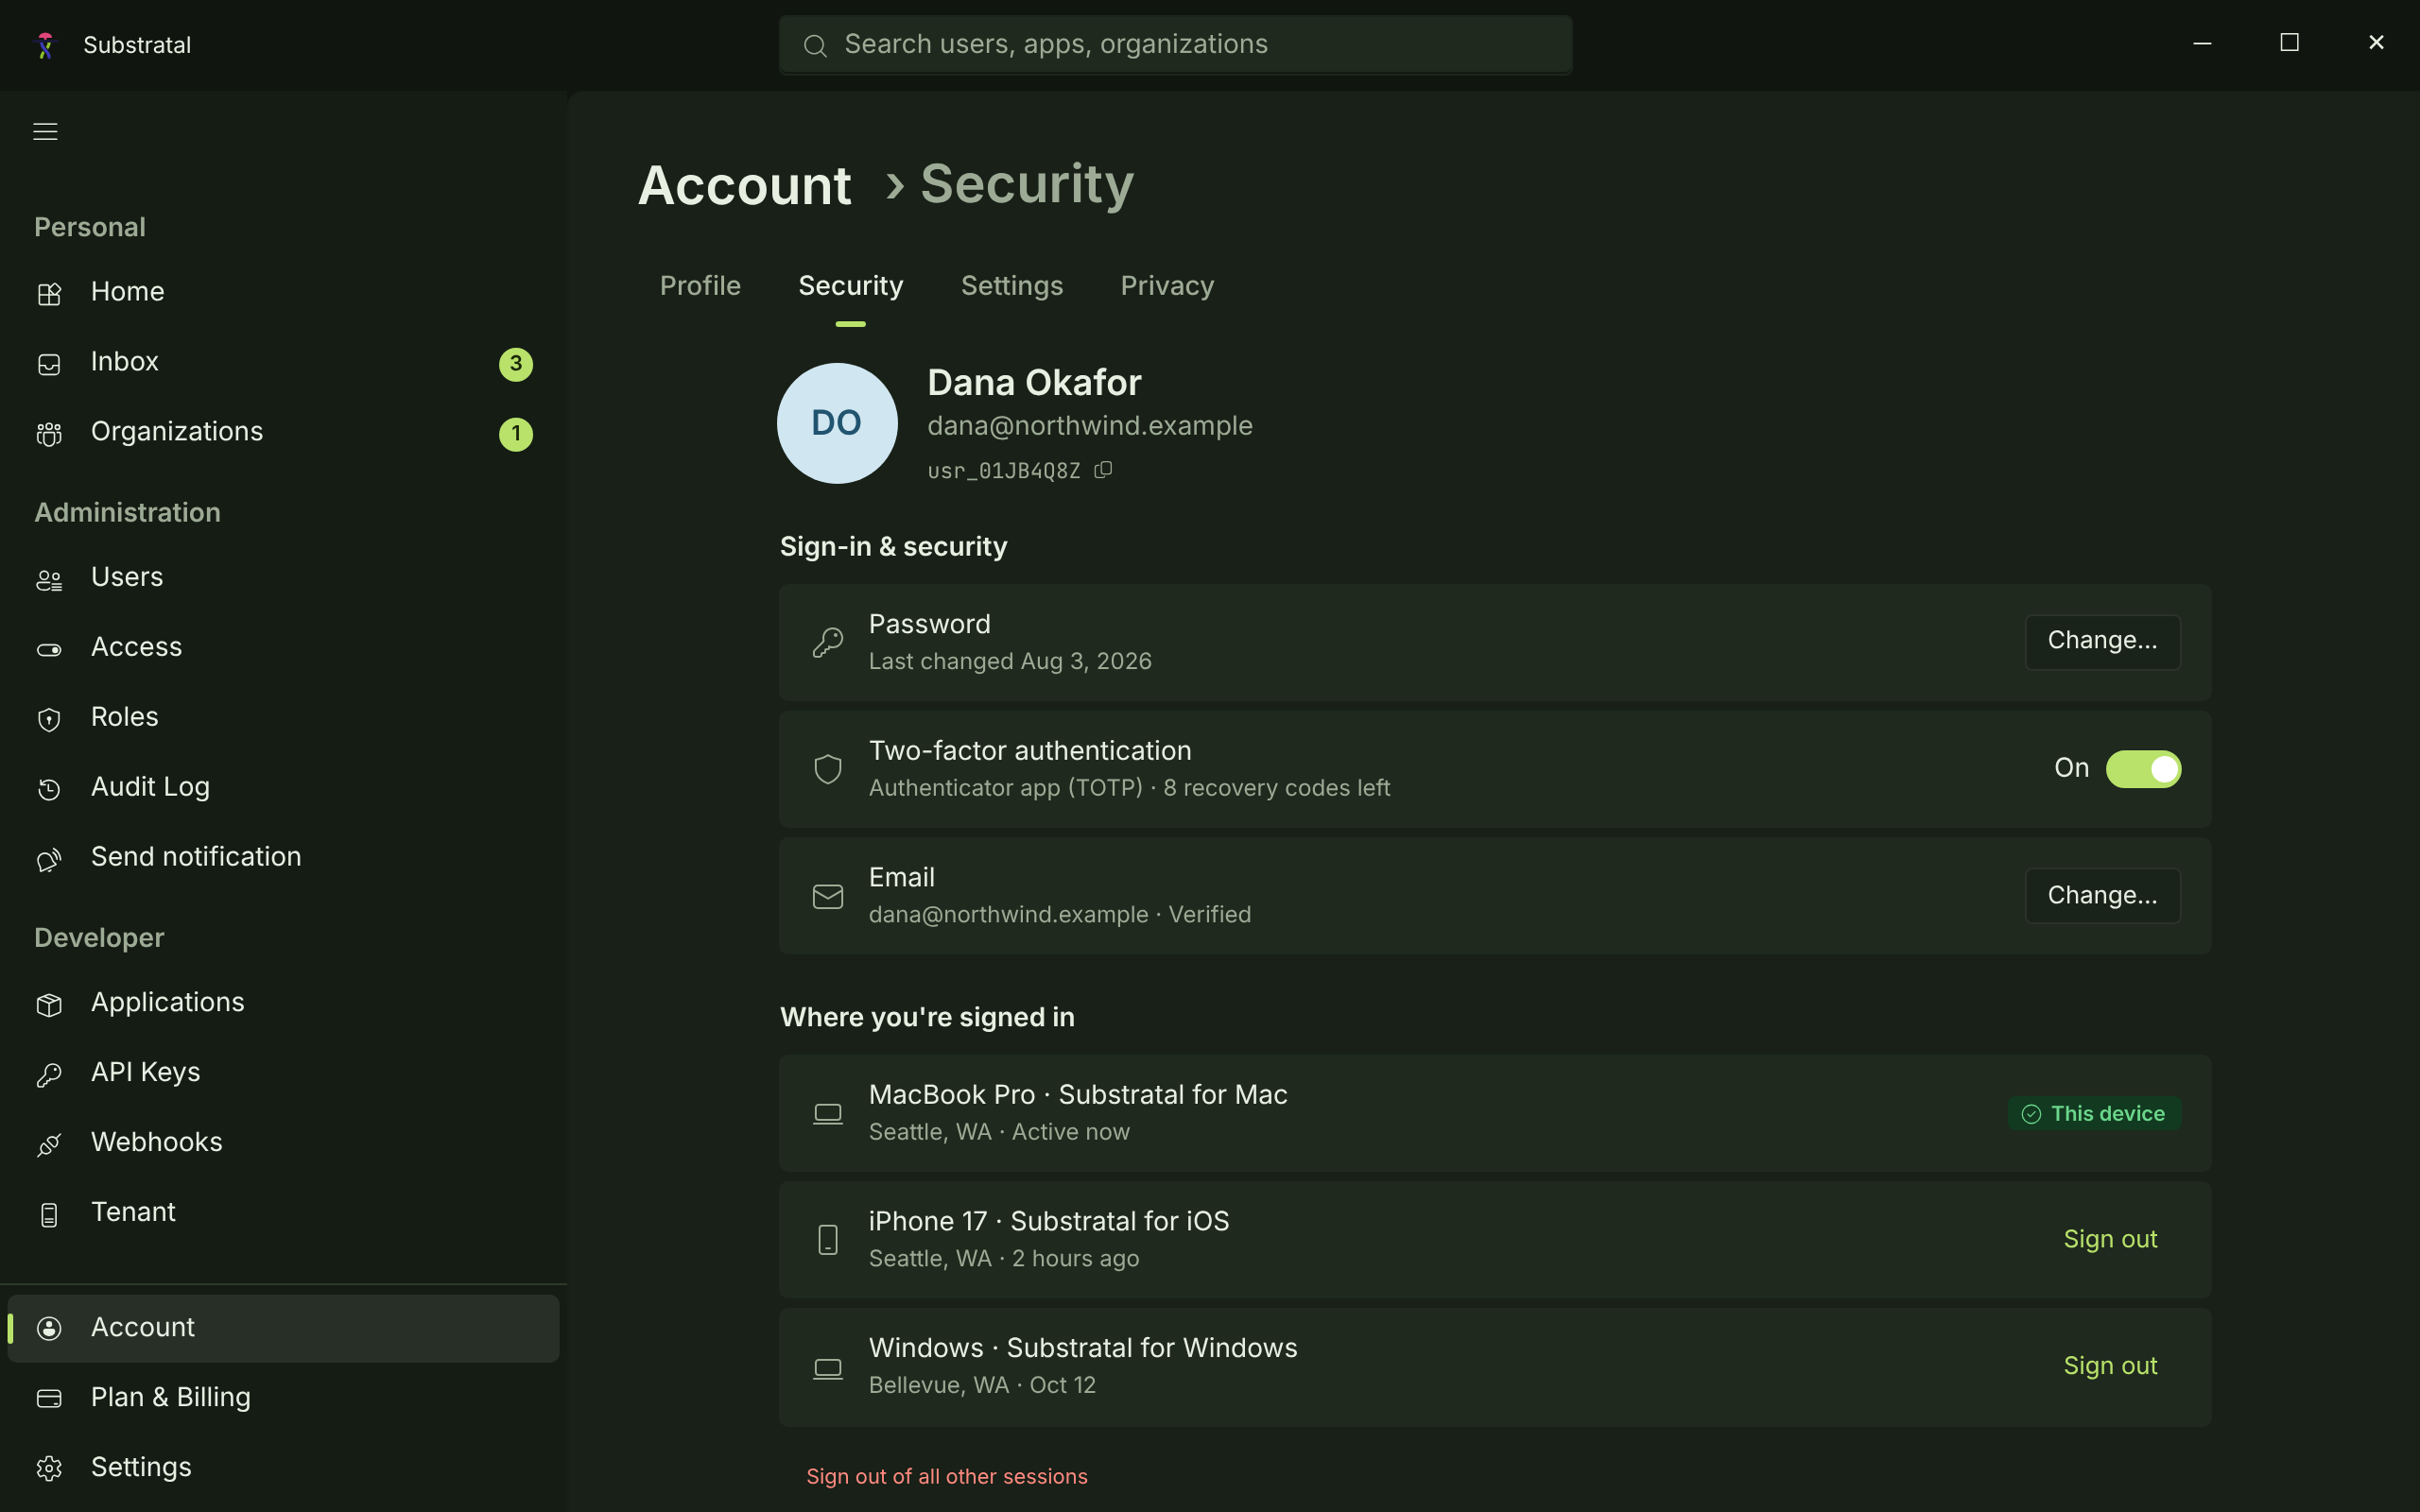Click the Webhooks plug icon
This screenshot has width=2420, height=1512.
point(49,1145)
